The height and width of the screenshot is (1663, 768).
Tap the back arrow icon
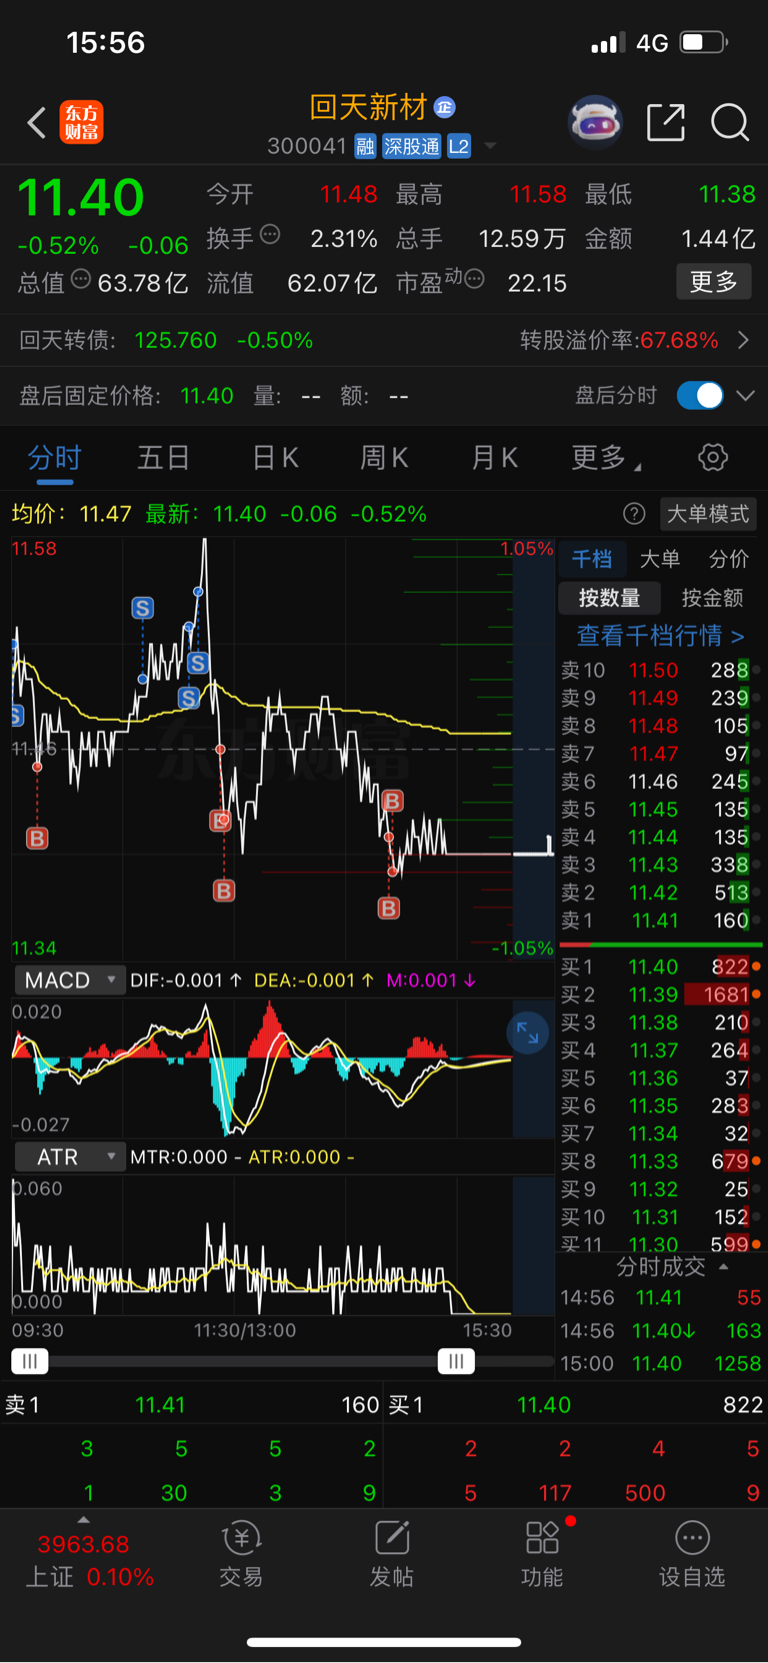(x=37, y=123)
